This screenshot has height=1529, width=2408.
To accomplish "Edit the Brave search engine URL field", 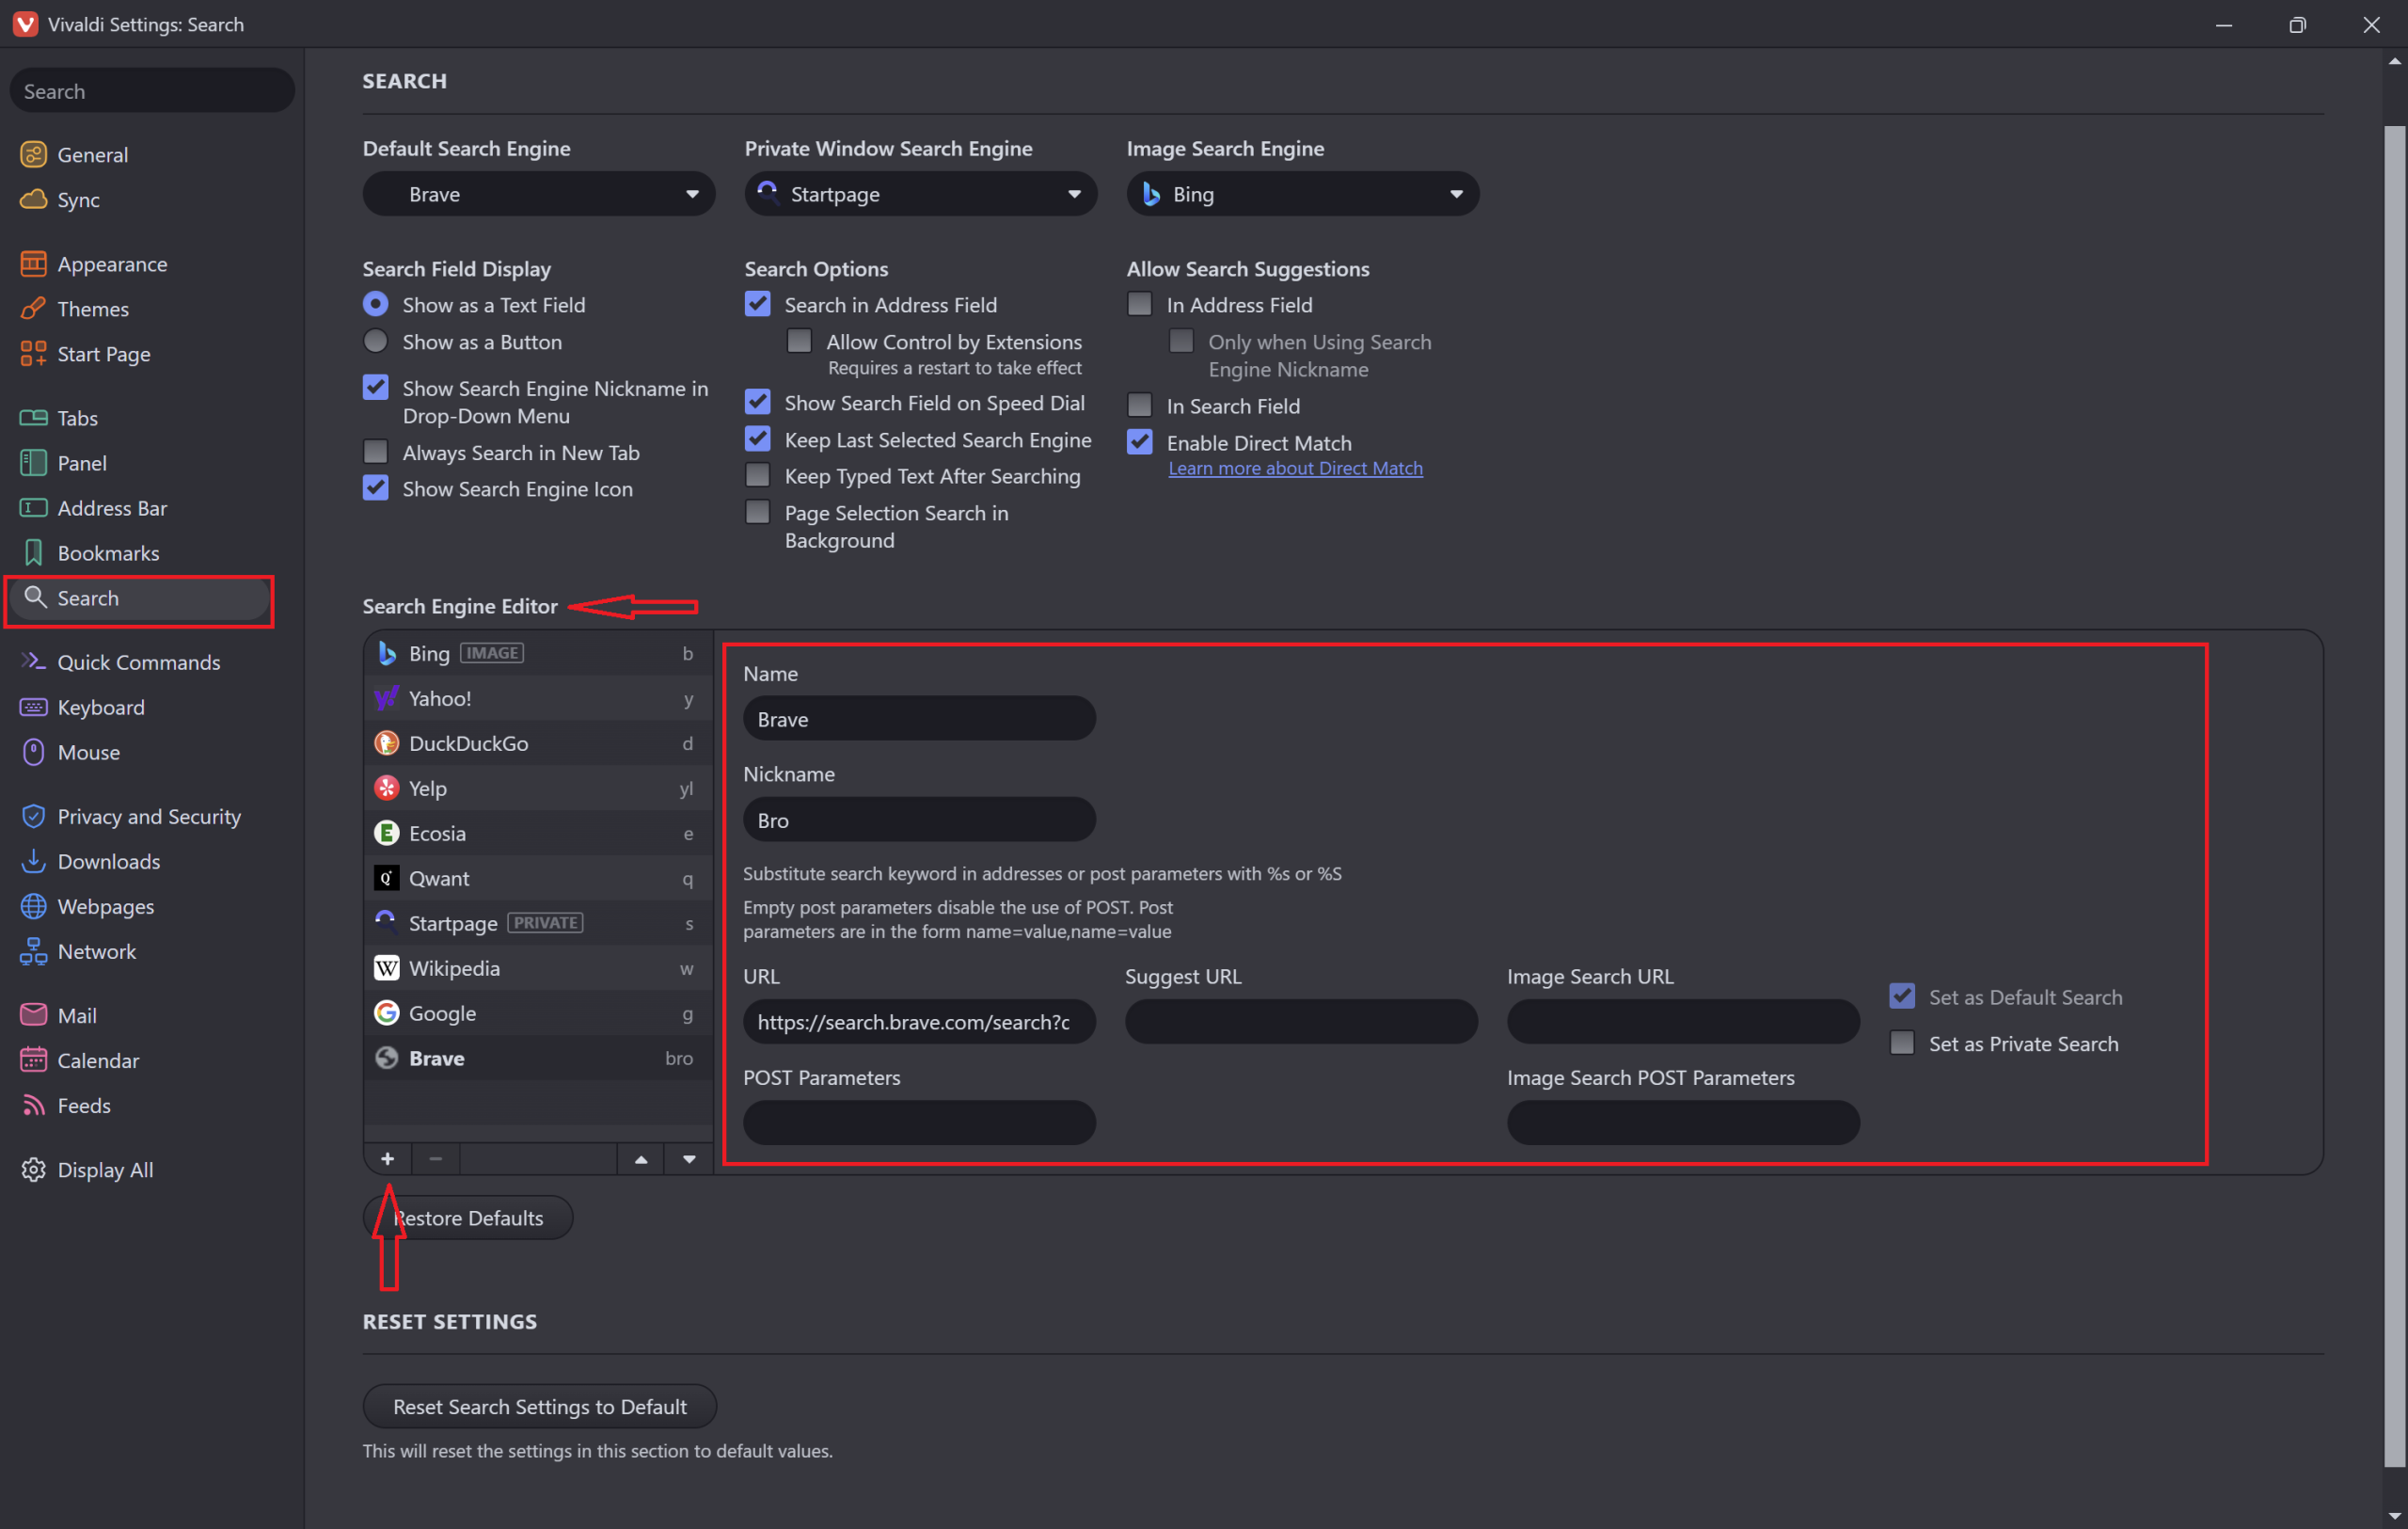I will (x=917, y=1021).
